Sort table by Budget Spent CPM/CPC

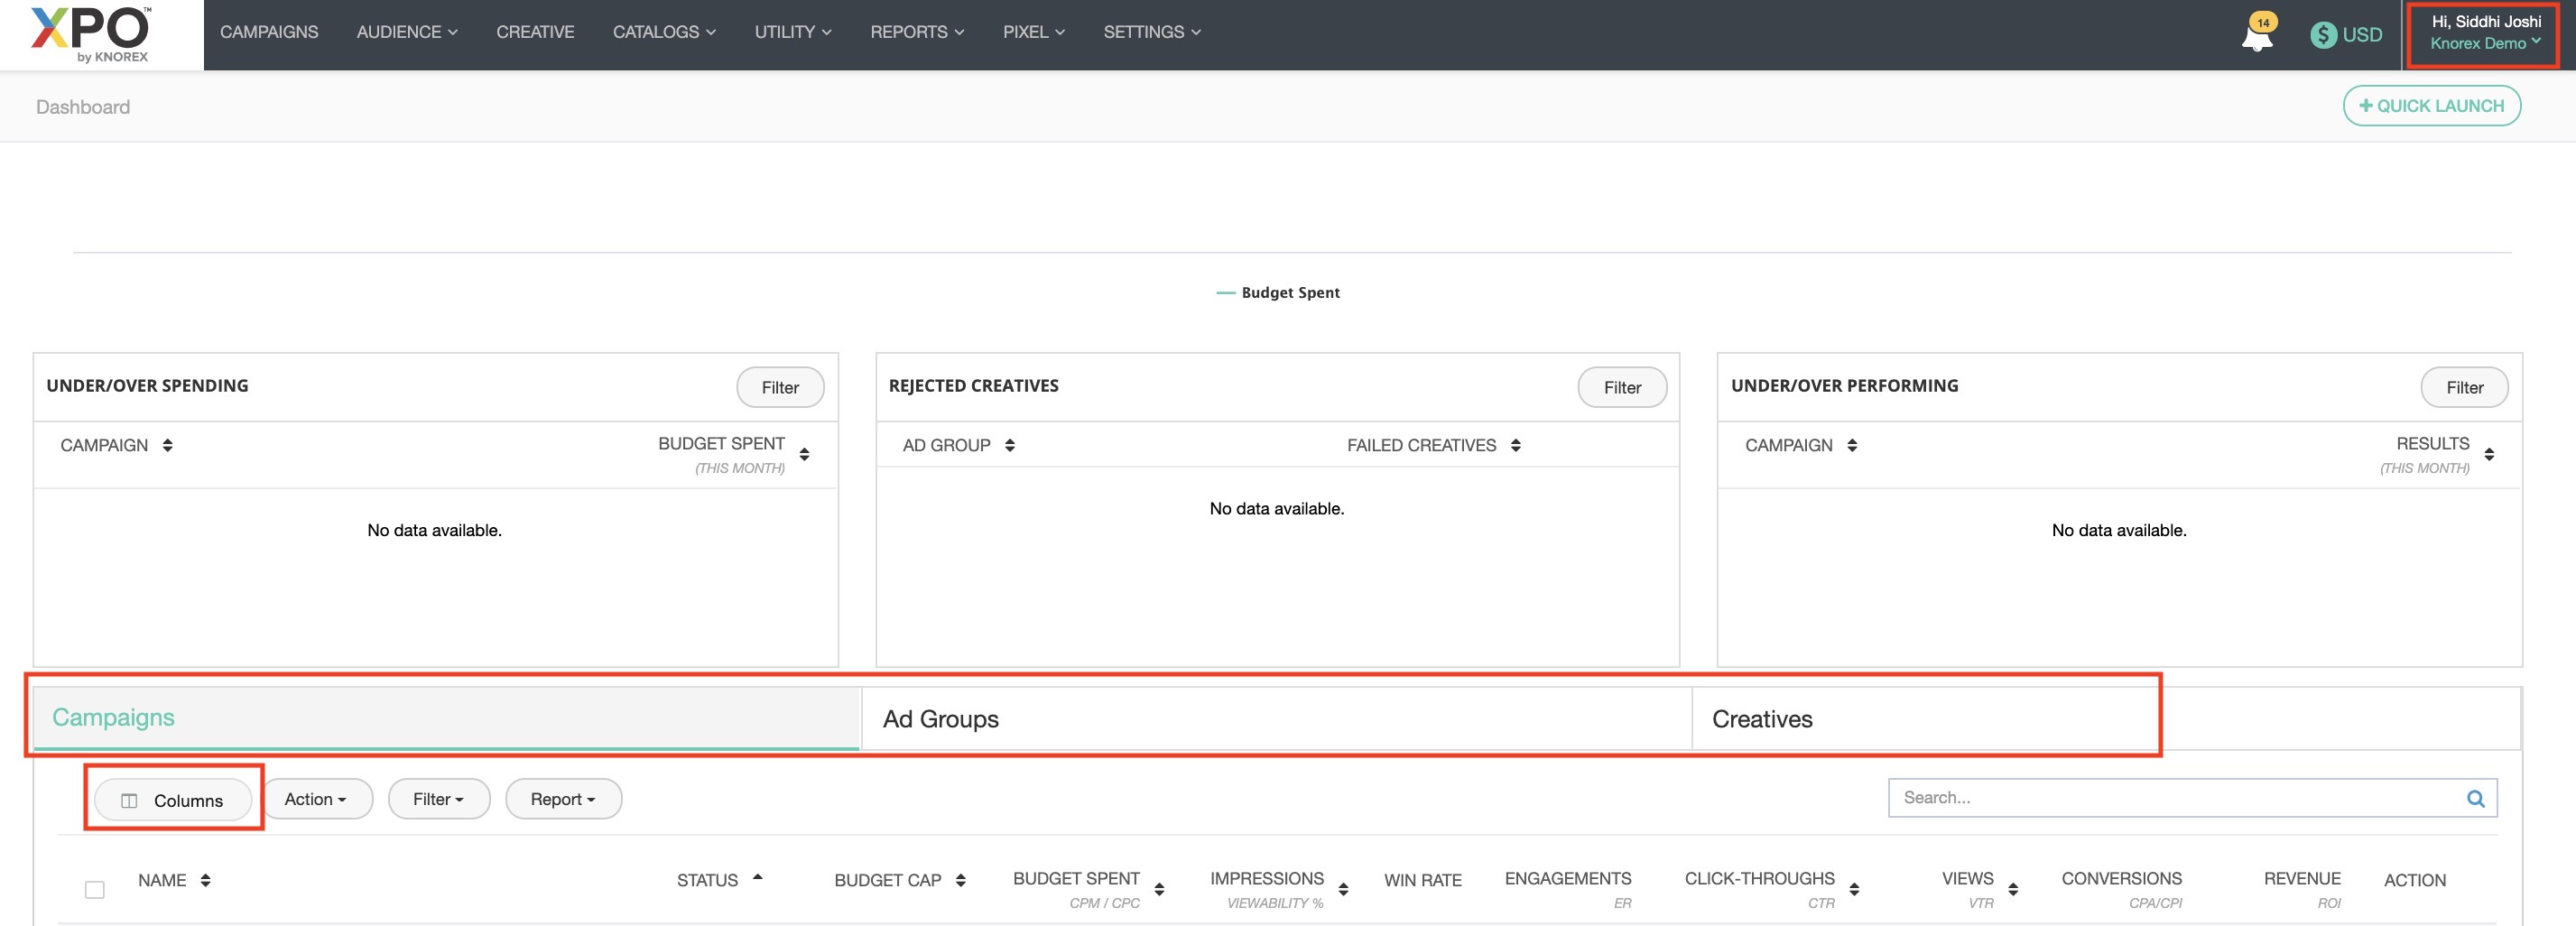coord(1159,889)
